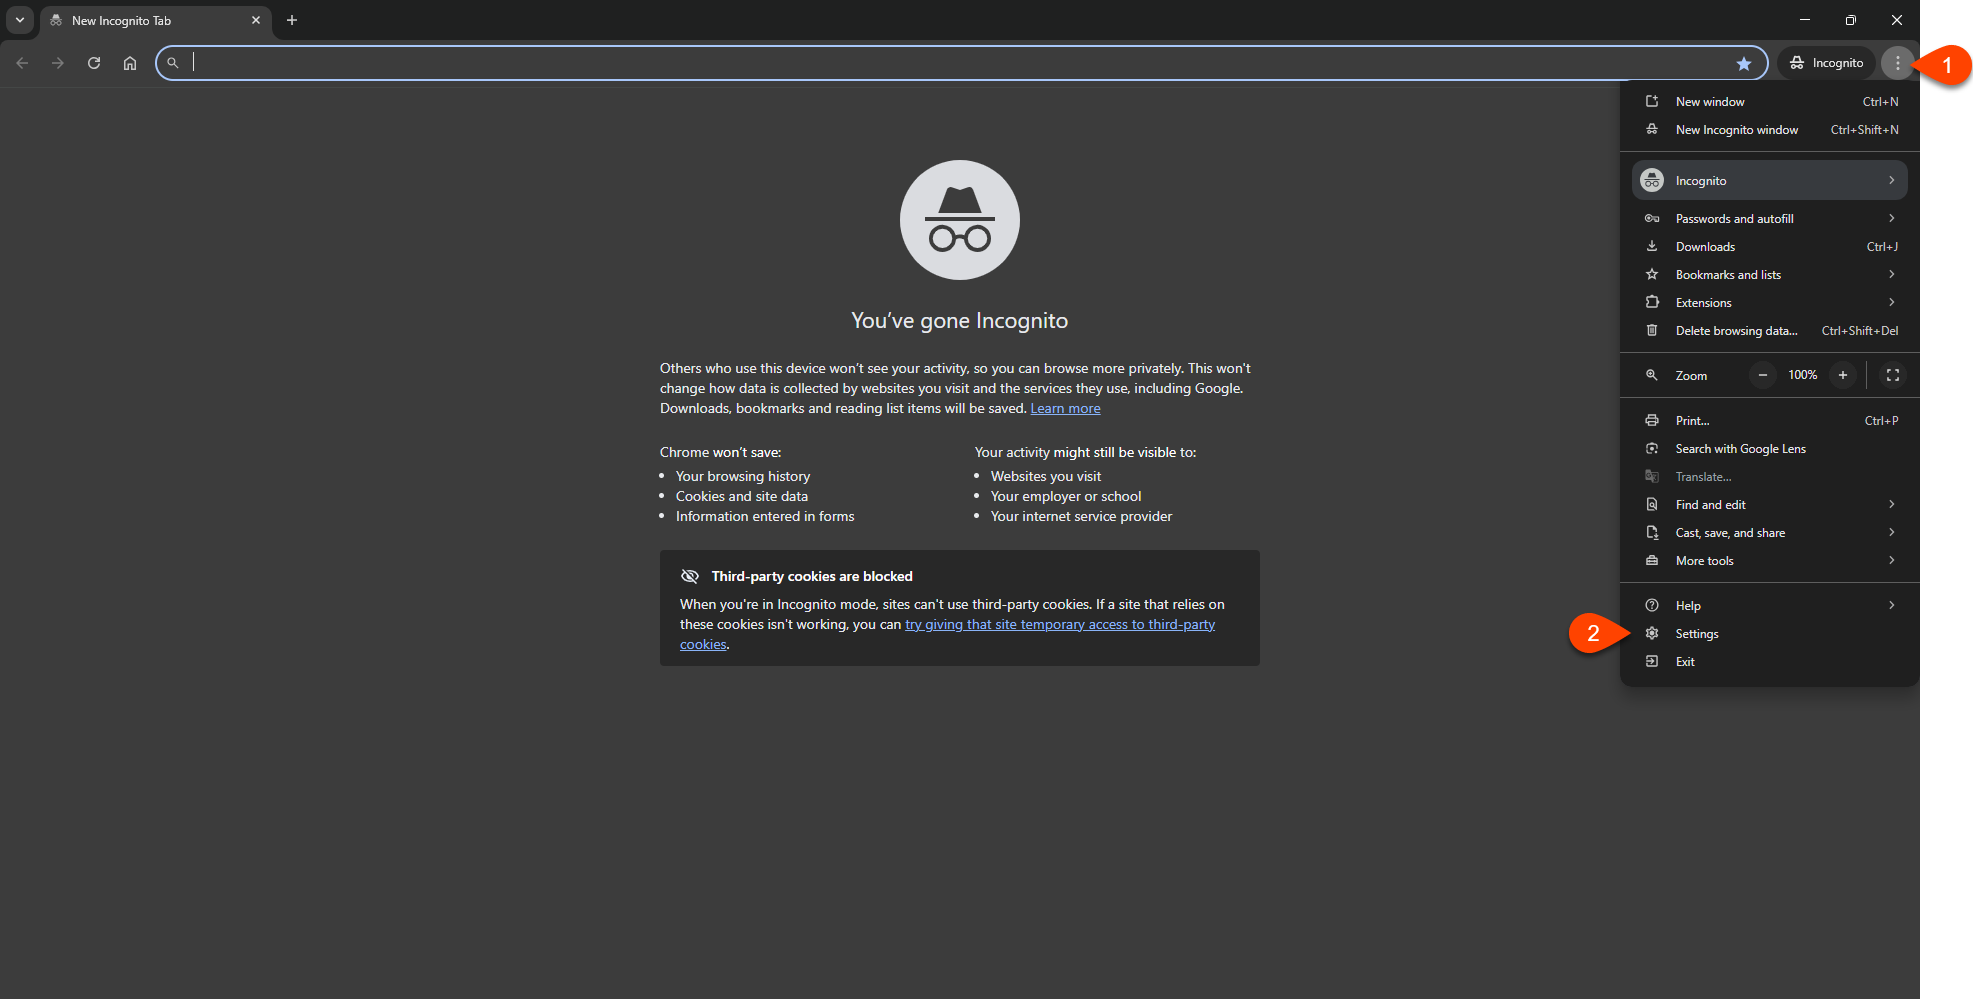Image resolution: width=1973 pixels, height=999 pixels.
Task: Select the New Incognito Tab tab
Action: click(155, 20)
